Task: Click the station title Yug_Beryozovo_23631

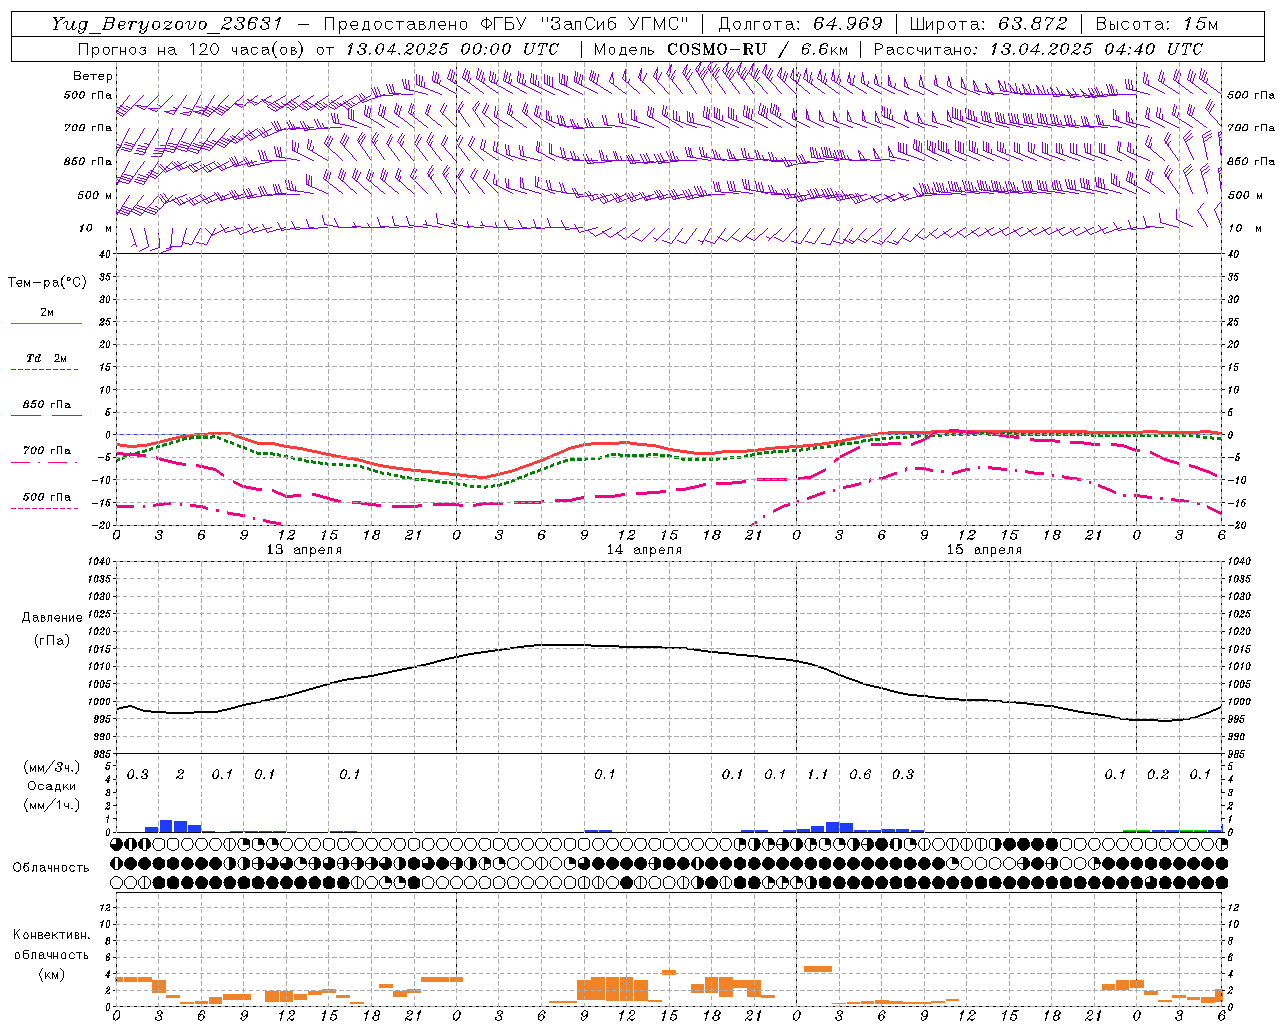Action: coord(167,24)
